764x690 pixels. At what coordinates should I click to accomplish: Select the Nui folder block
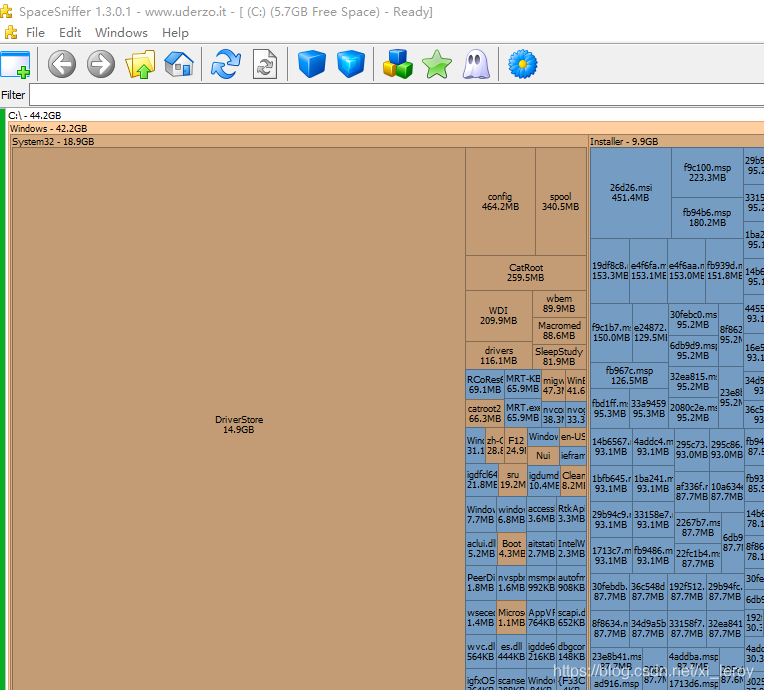[x=543, y=456]
